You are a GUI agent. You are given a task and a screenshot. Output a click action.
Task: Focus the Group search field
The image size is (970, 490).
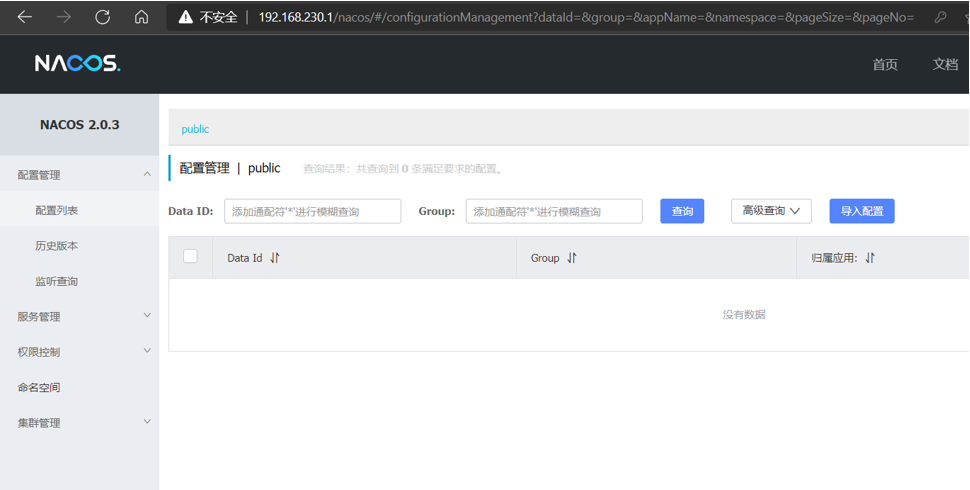[554, 211]
